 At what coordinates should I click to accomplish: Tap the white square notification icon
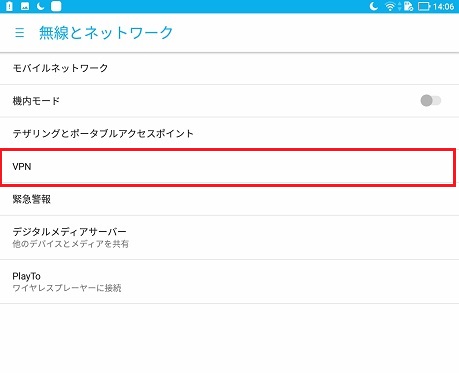(56, 6)
